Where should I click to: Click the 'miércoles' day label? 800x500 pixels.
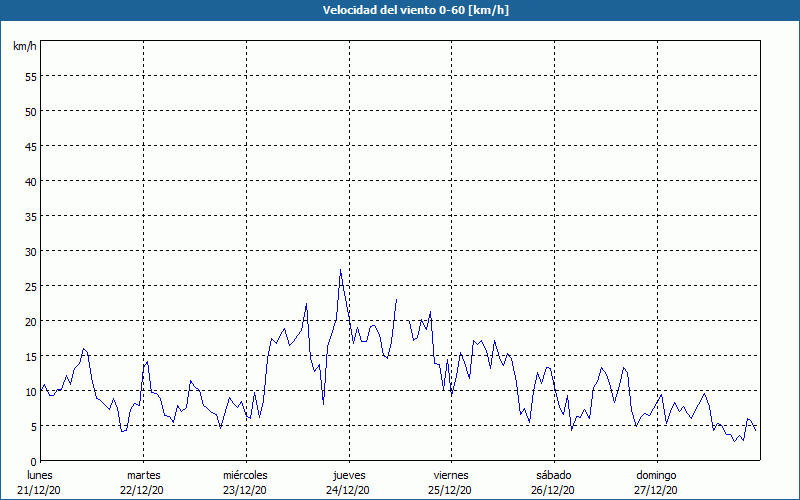pos(245,475)
